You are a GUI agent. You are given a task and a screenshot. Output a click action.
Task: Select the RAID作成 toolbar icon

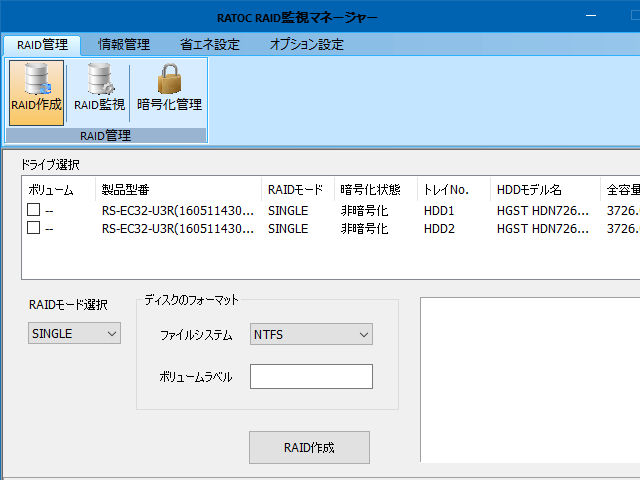(36, 93)
